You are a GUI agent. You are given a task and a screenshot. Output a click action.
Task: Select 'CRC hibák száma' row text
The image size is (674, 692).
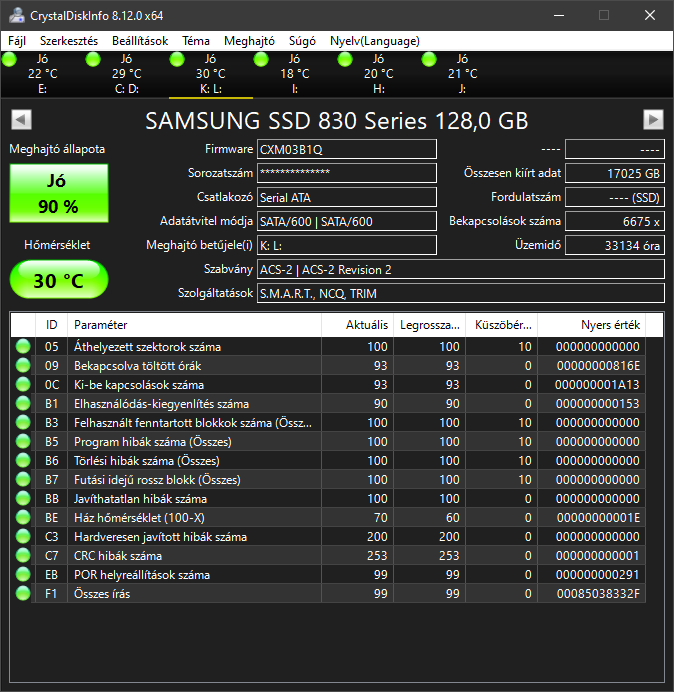pos(118,556)
